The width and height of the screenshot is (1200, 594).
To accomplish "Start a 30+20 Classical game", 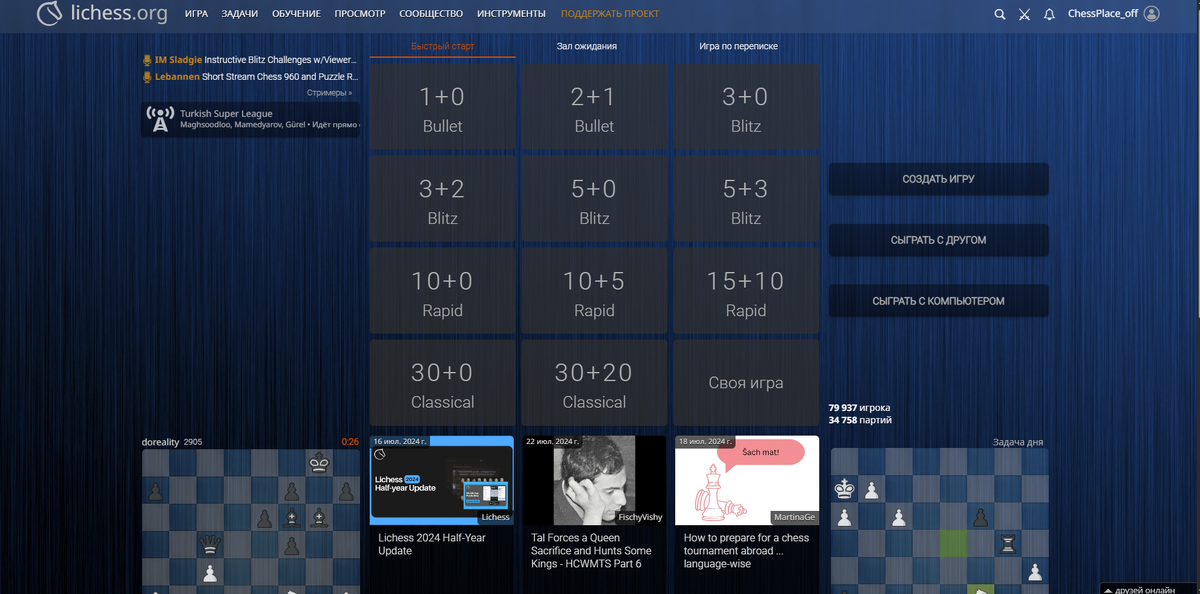I will point(594,385).
